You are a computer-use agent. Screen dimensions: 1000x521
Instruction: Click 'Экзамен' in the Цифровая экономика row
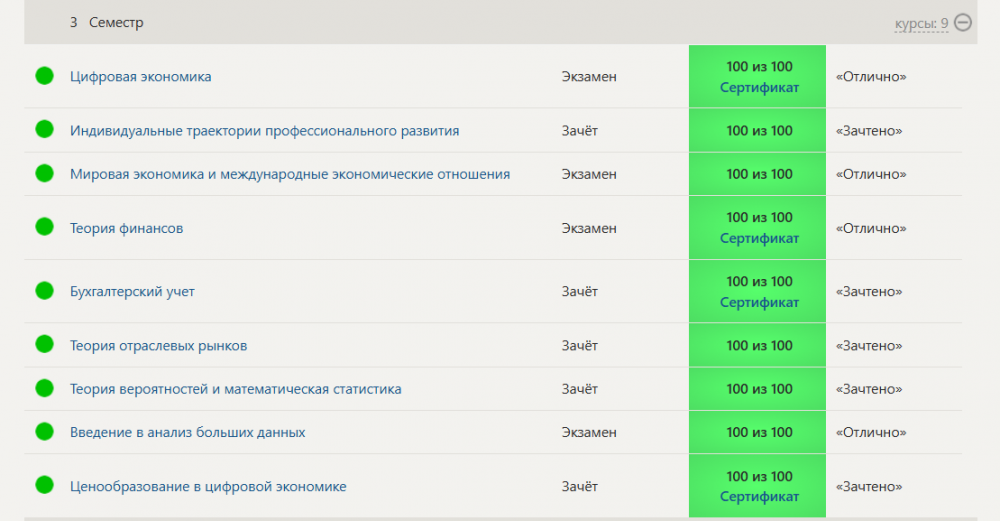[589, 77]
